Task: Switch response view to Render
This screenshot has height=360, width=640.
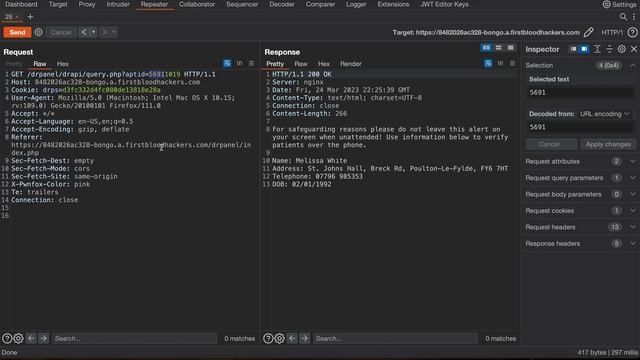Action: pos(351,64)
